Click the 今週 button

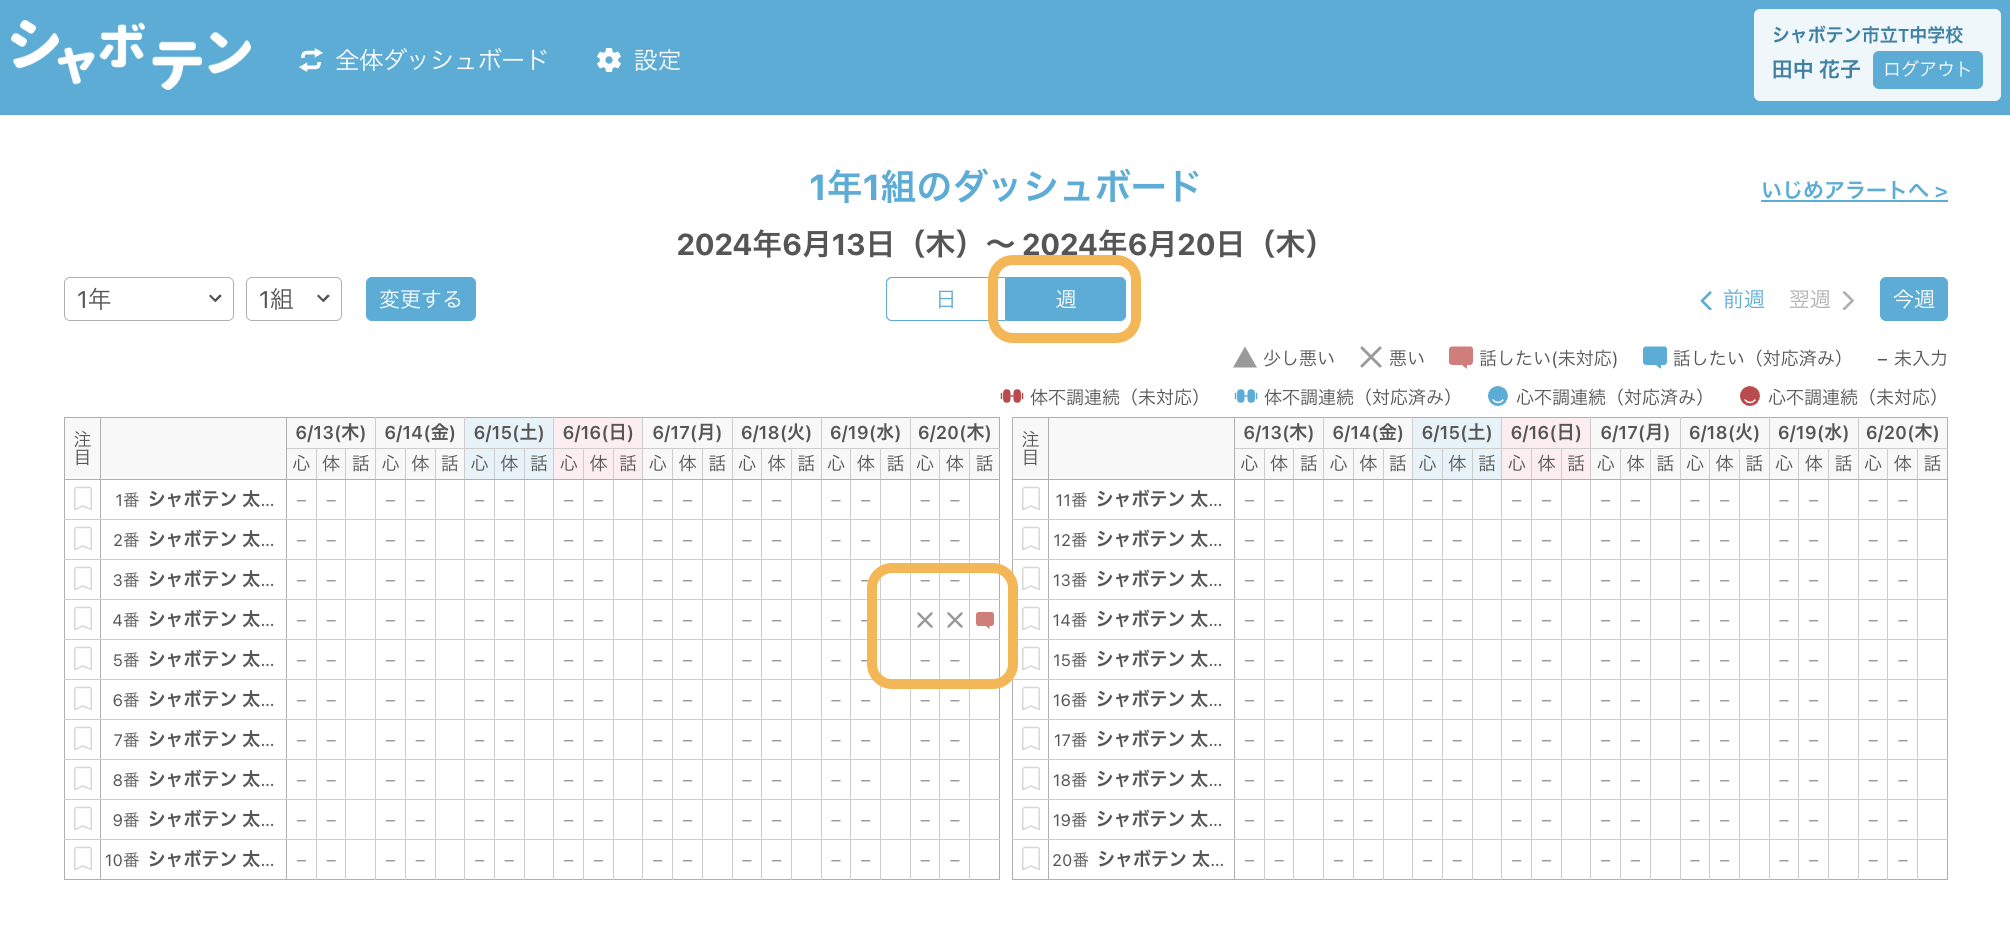tap(1913, 299)
